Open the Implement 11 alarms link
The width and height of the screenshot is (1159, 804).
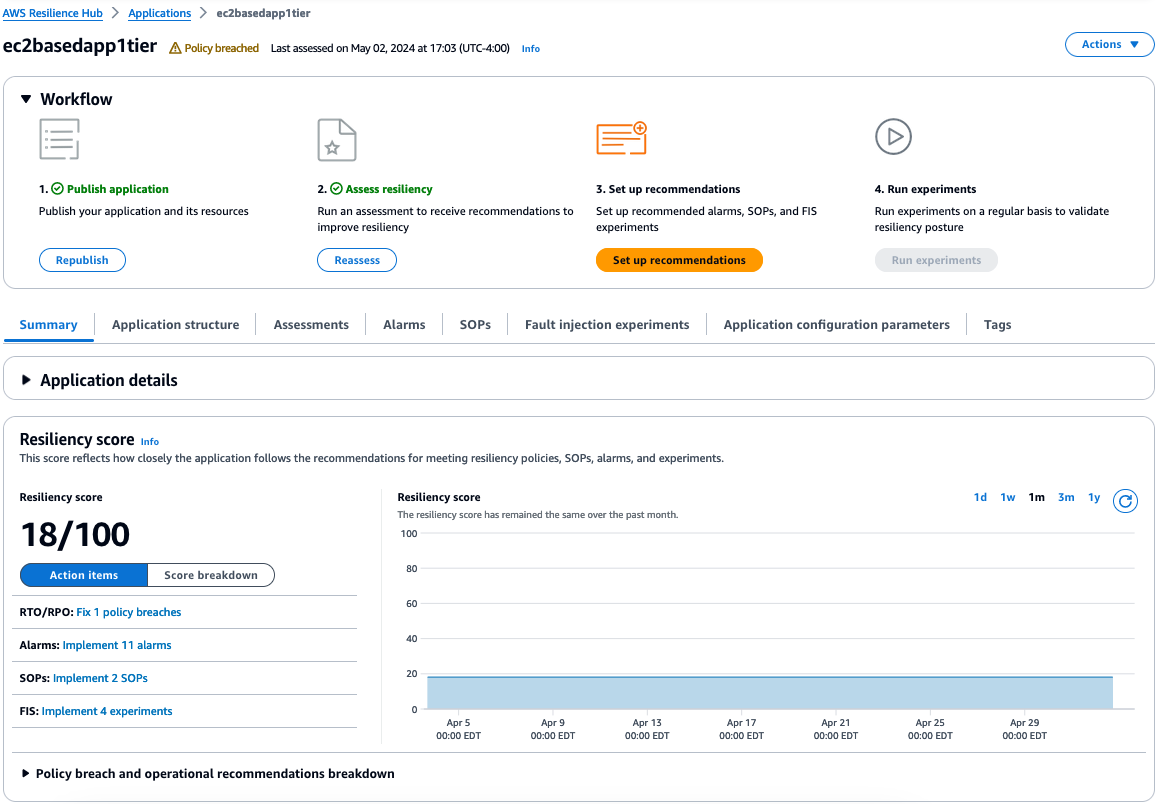117,645
